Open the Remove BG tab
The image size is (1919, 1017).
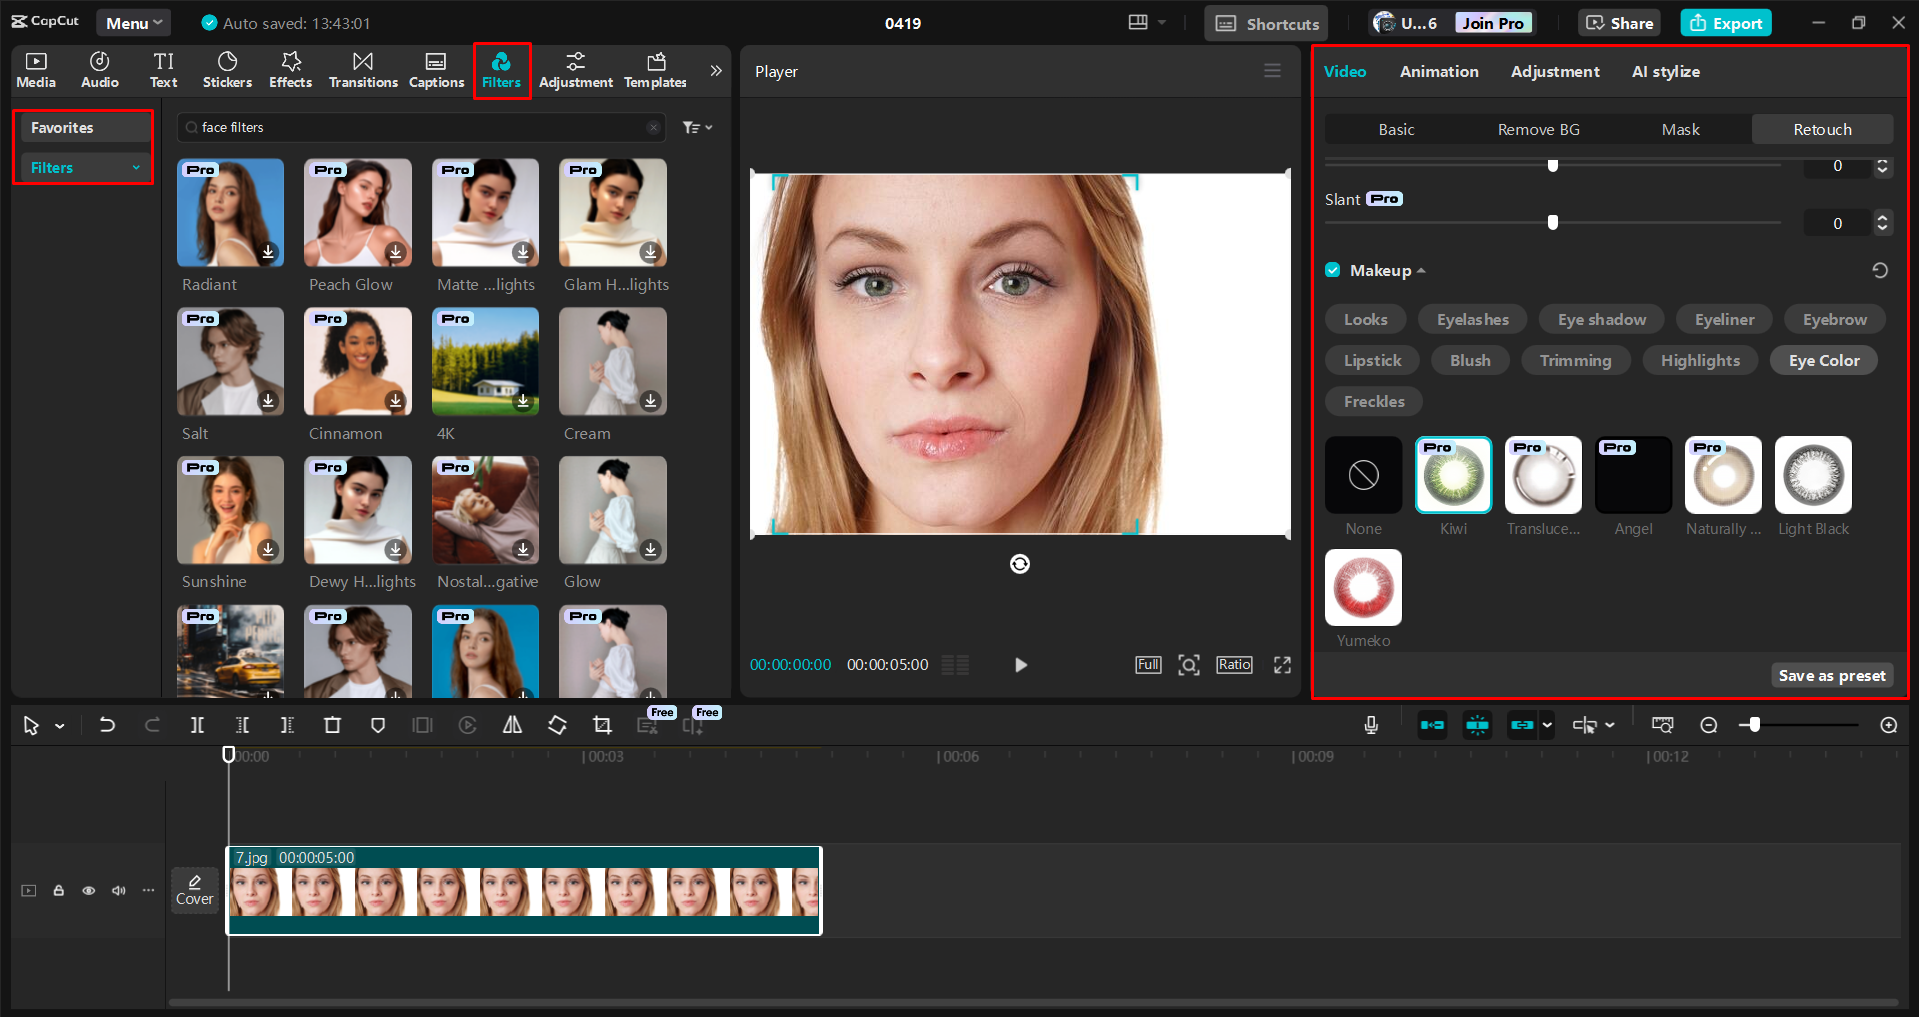(x=1538, y=129)
